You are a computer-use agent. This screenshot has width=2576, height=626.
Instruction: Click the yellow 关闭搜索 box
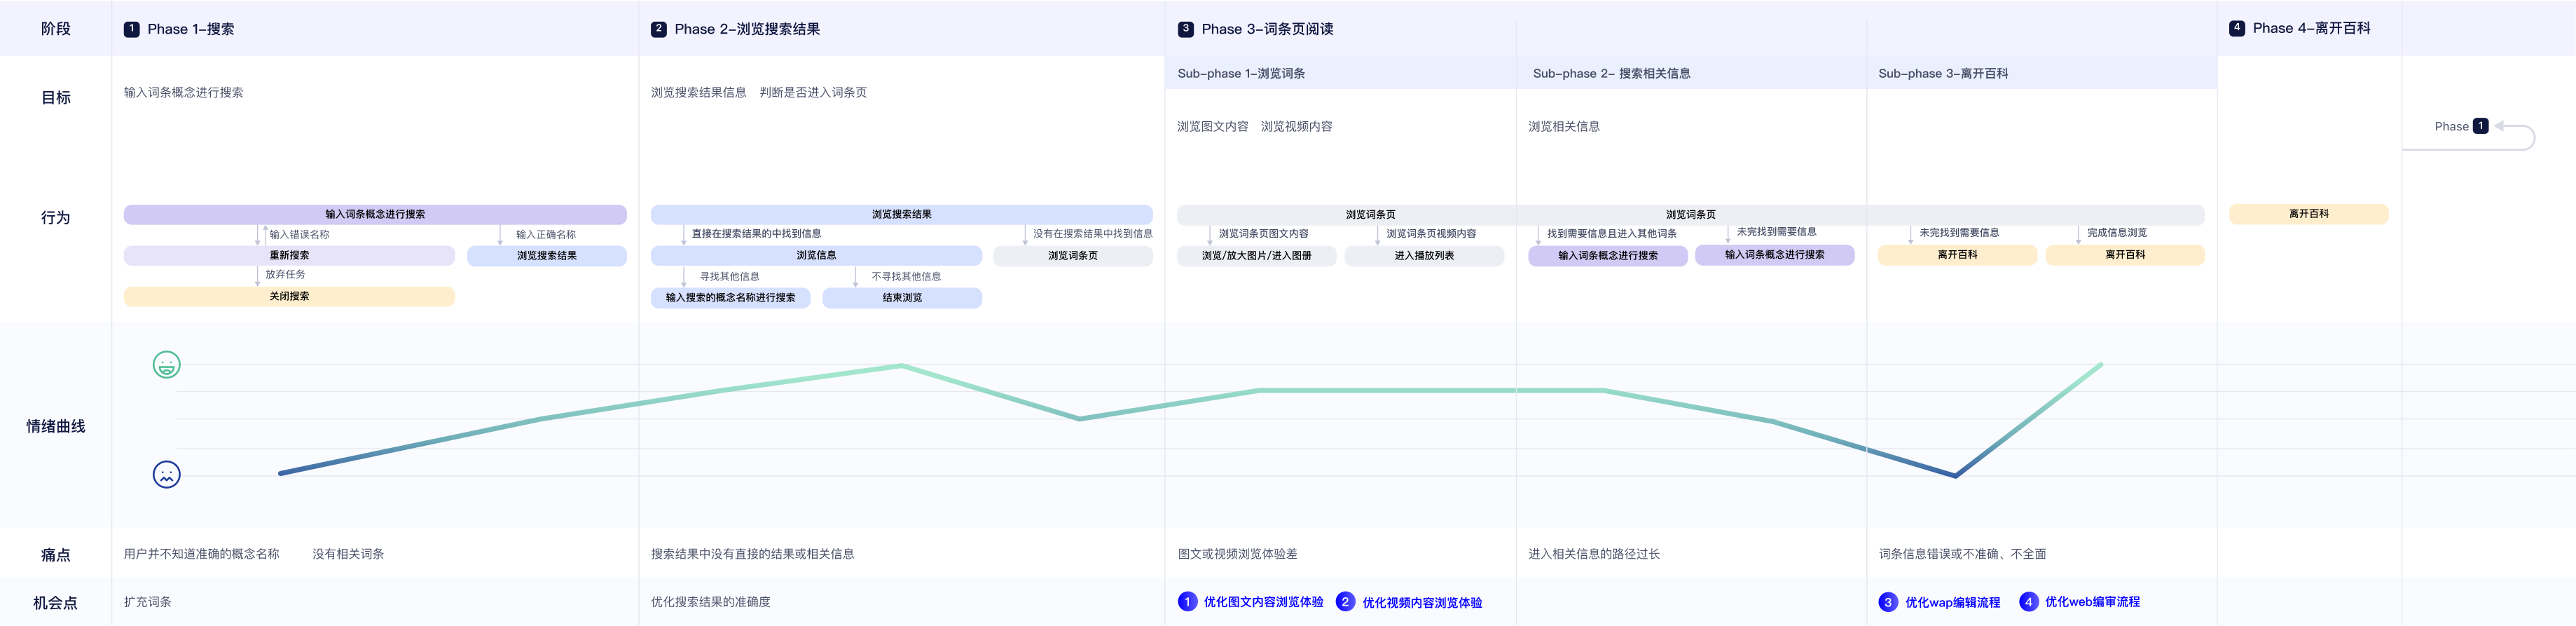289,297
